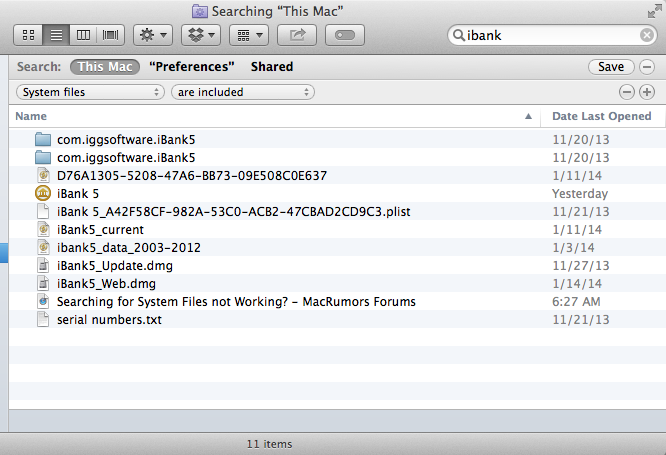Select the first com.iggsoftware.iBank5 folder
The image size is (666, 455).
[x=338, y=140]
